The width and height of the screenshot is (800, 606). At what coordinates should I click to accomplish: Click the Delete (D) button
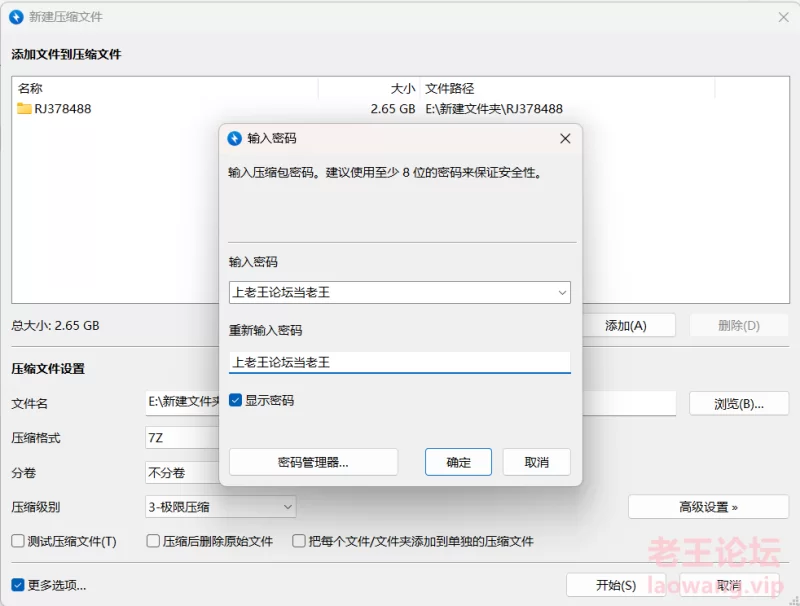click(x=739, y=325)
